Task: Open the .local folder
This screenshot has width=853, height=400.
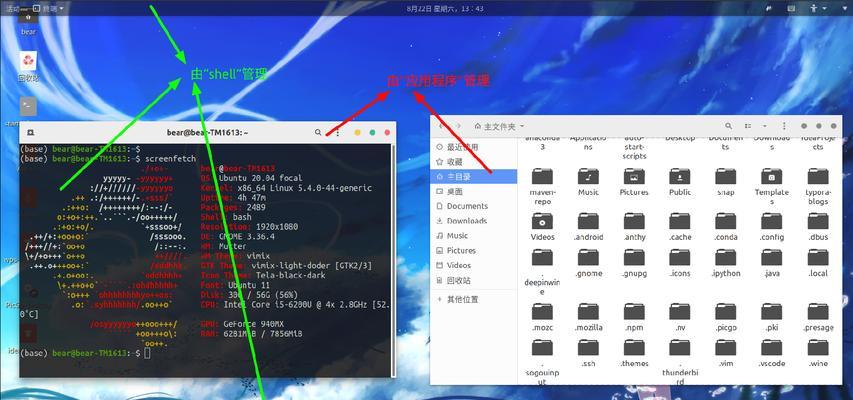Action: click(818, 263)
